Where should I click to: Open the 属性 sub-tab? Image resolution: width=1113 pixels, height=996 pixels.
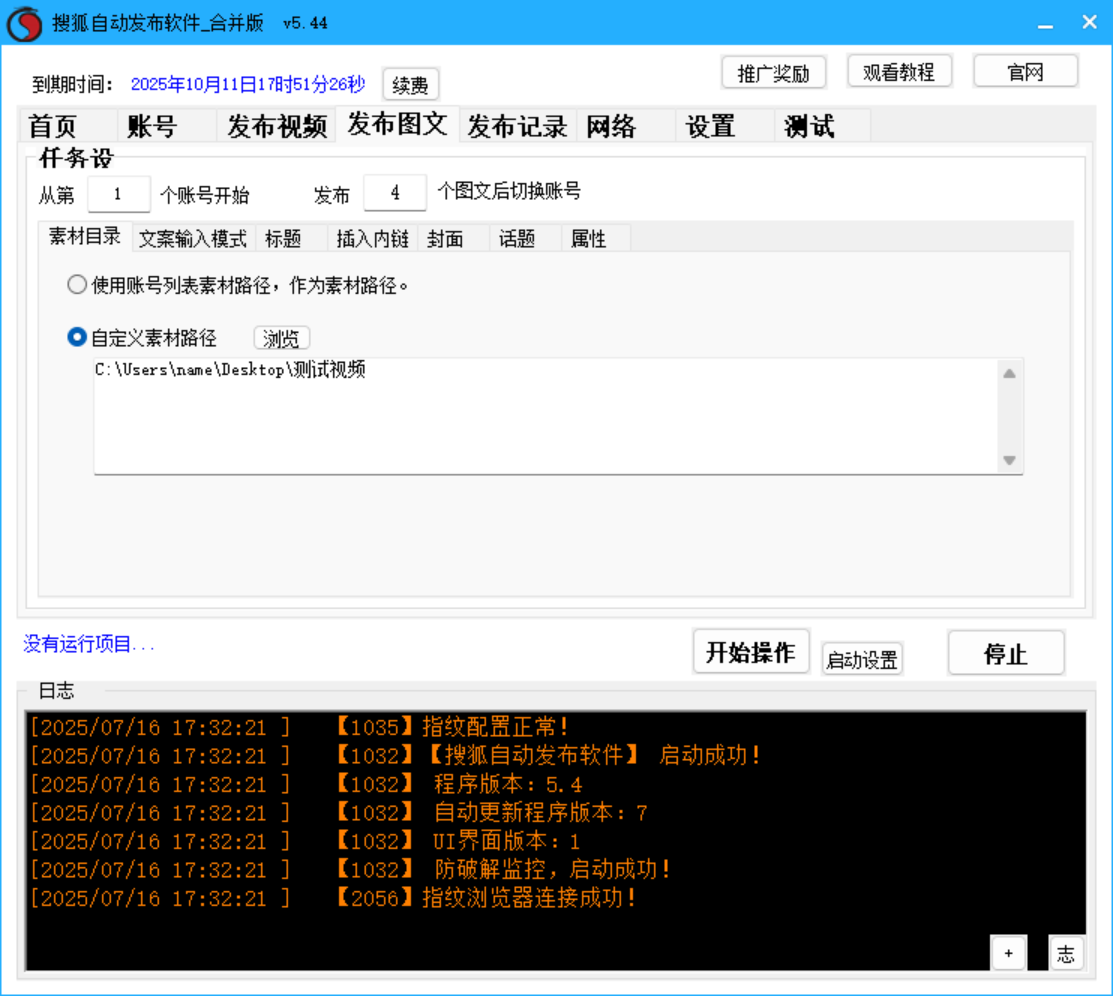596,239
